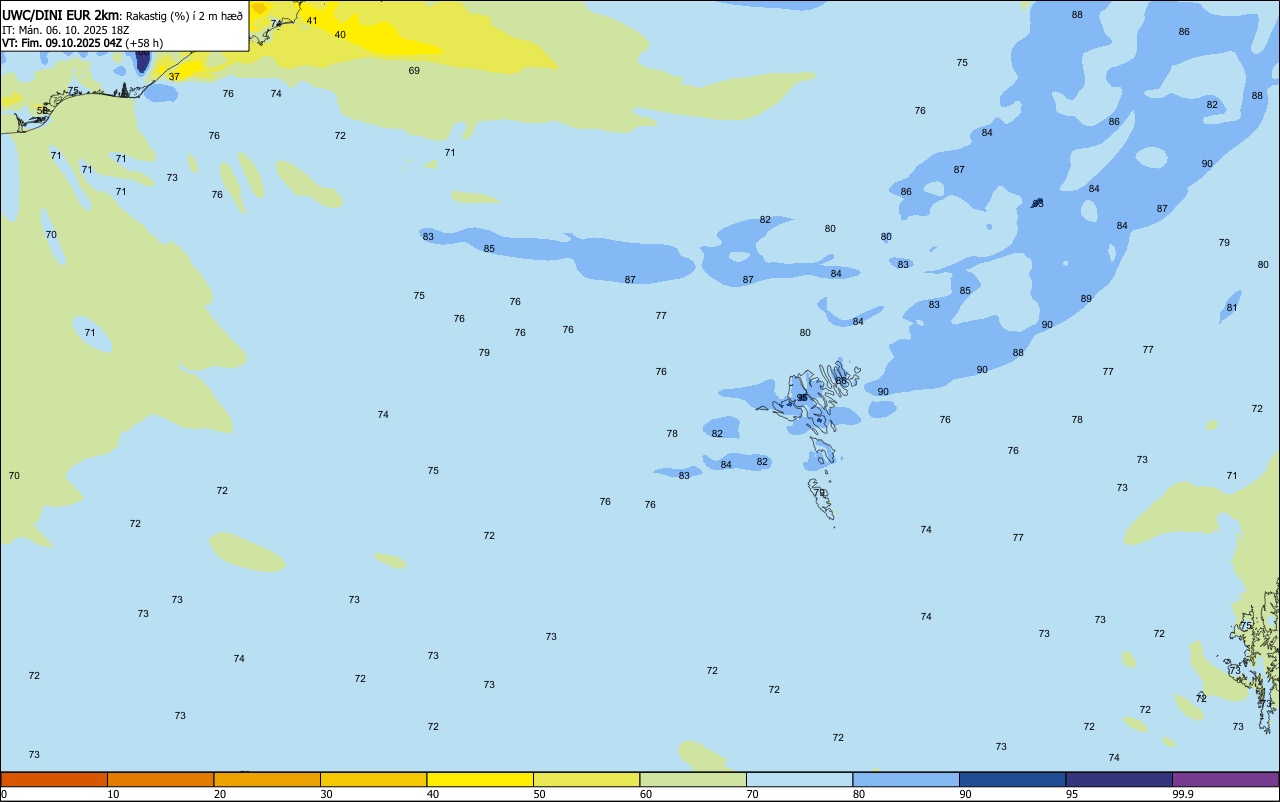This screenshot has width=1280, height=802.
Task: Click the legend tick label 99.9
Action: tap(1183, 794)
